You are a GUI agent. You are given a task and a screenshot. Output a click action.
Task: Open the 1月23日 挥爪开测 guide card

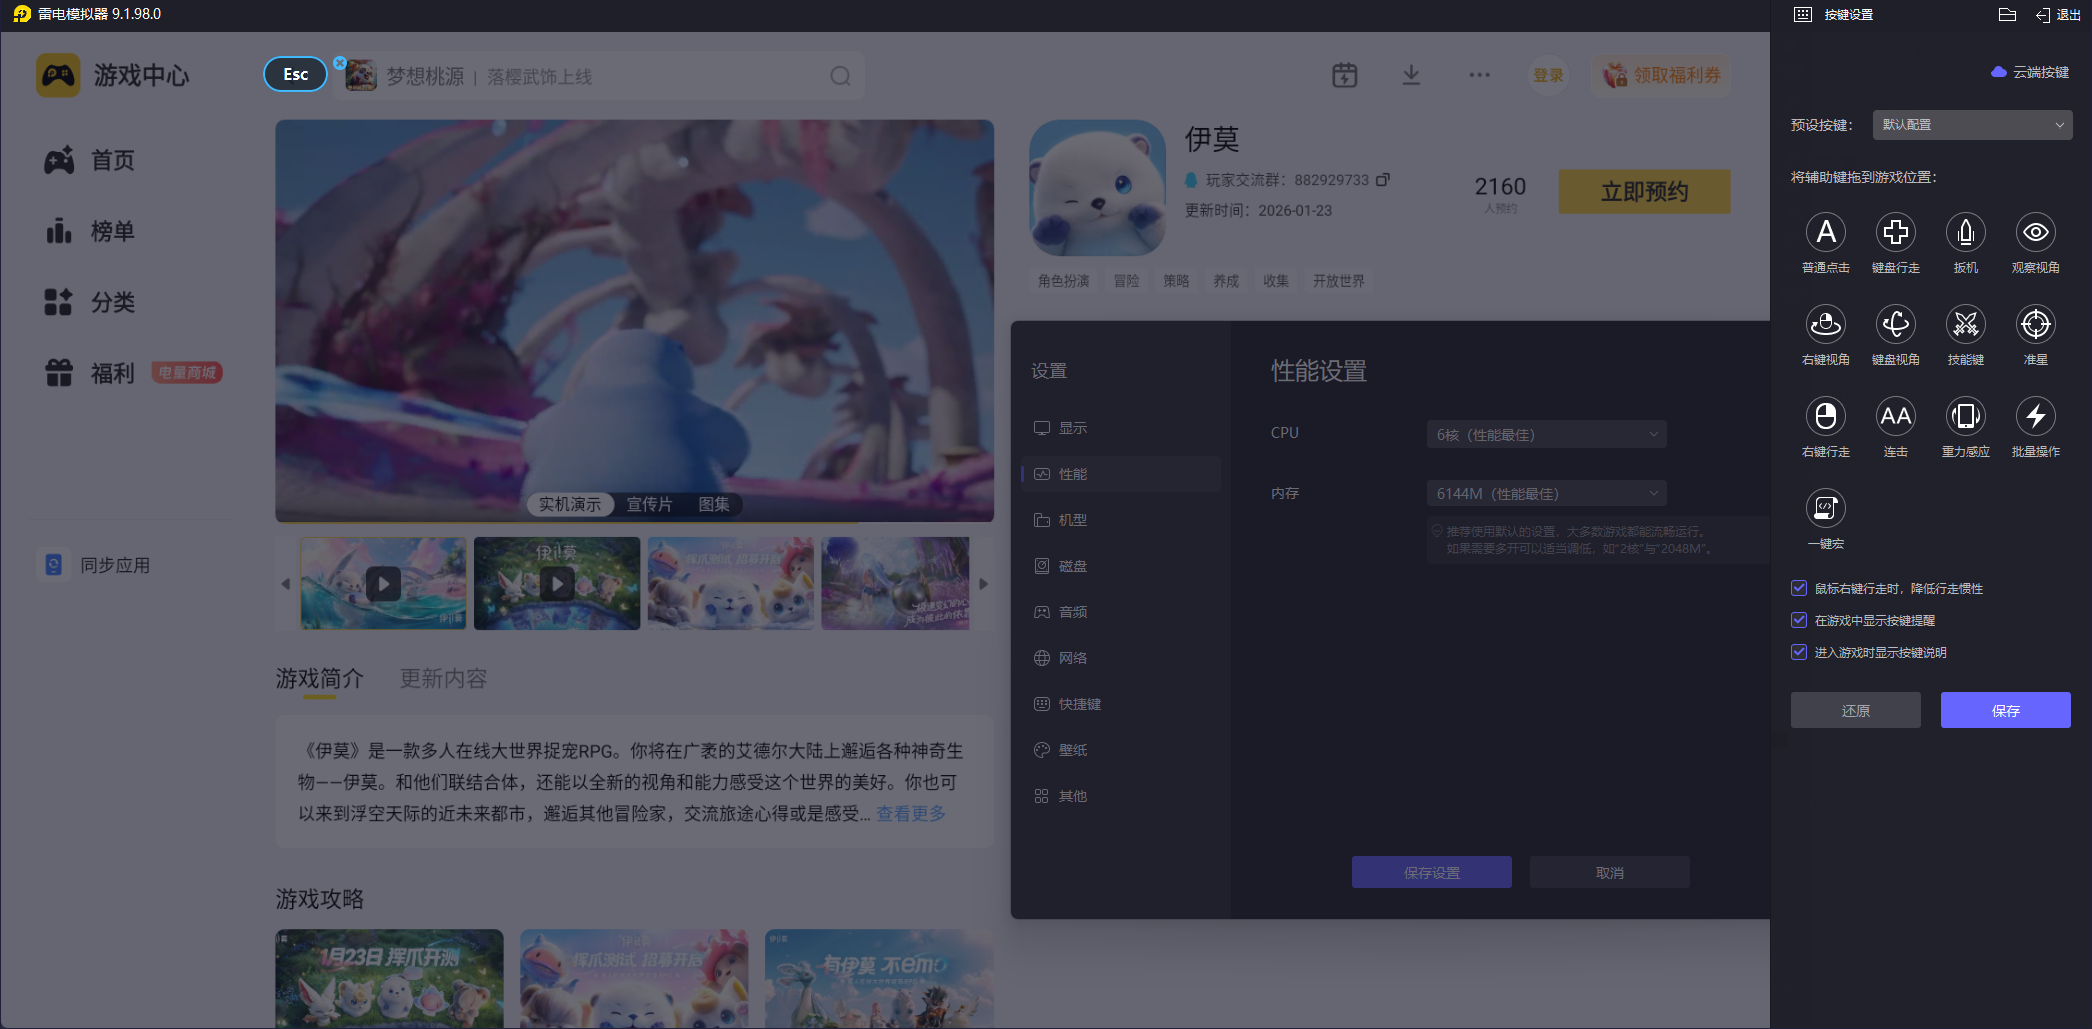(x=390, y=978)
